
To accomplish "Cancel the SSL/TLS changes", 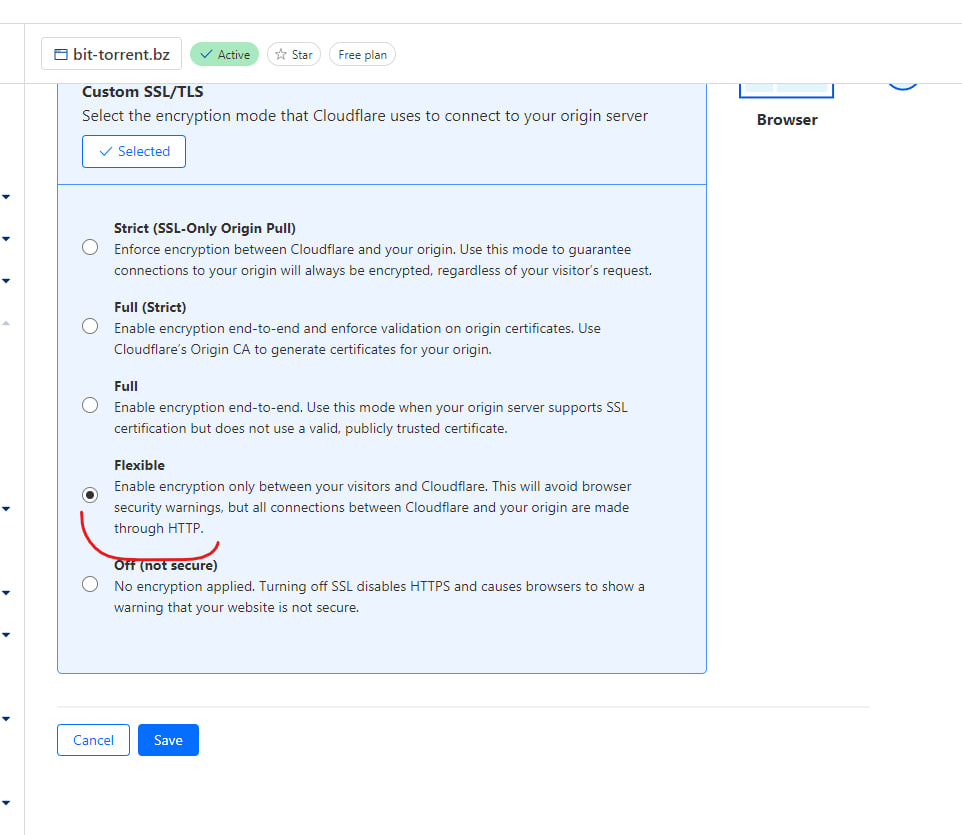I will pyautogui.click(x=93, y=740).
